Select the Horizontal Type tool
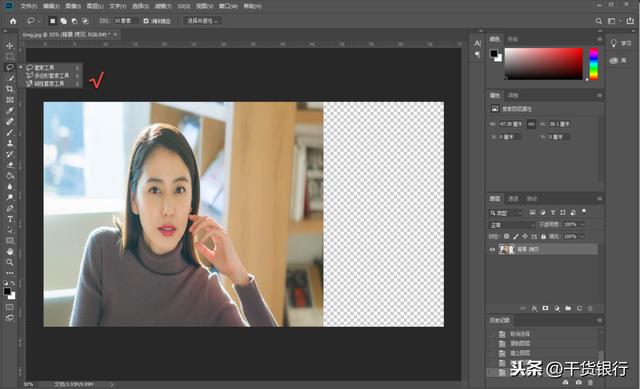The width and height of the screenshot is (640, 389). click(10, 219)
